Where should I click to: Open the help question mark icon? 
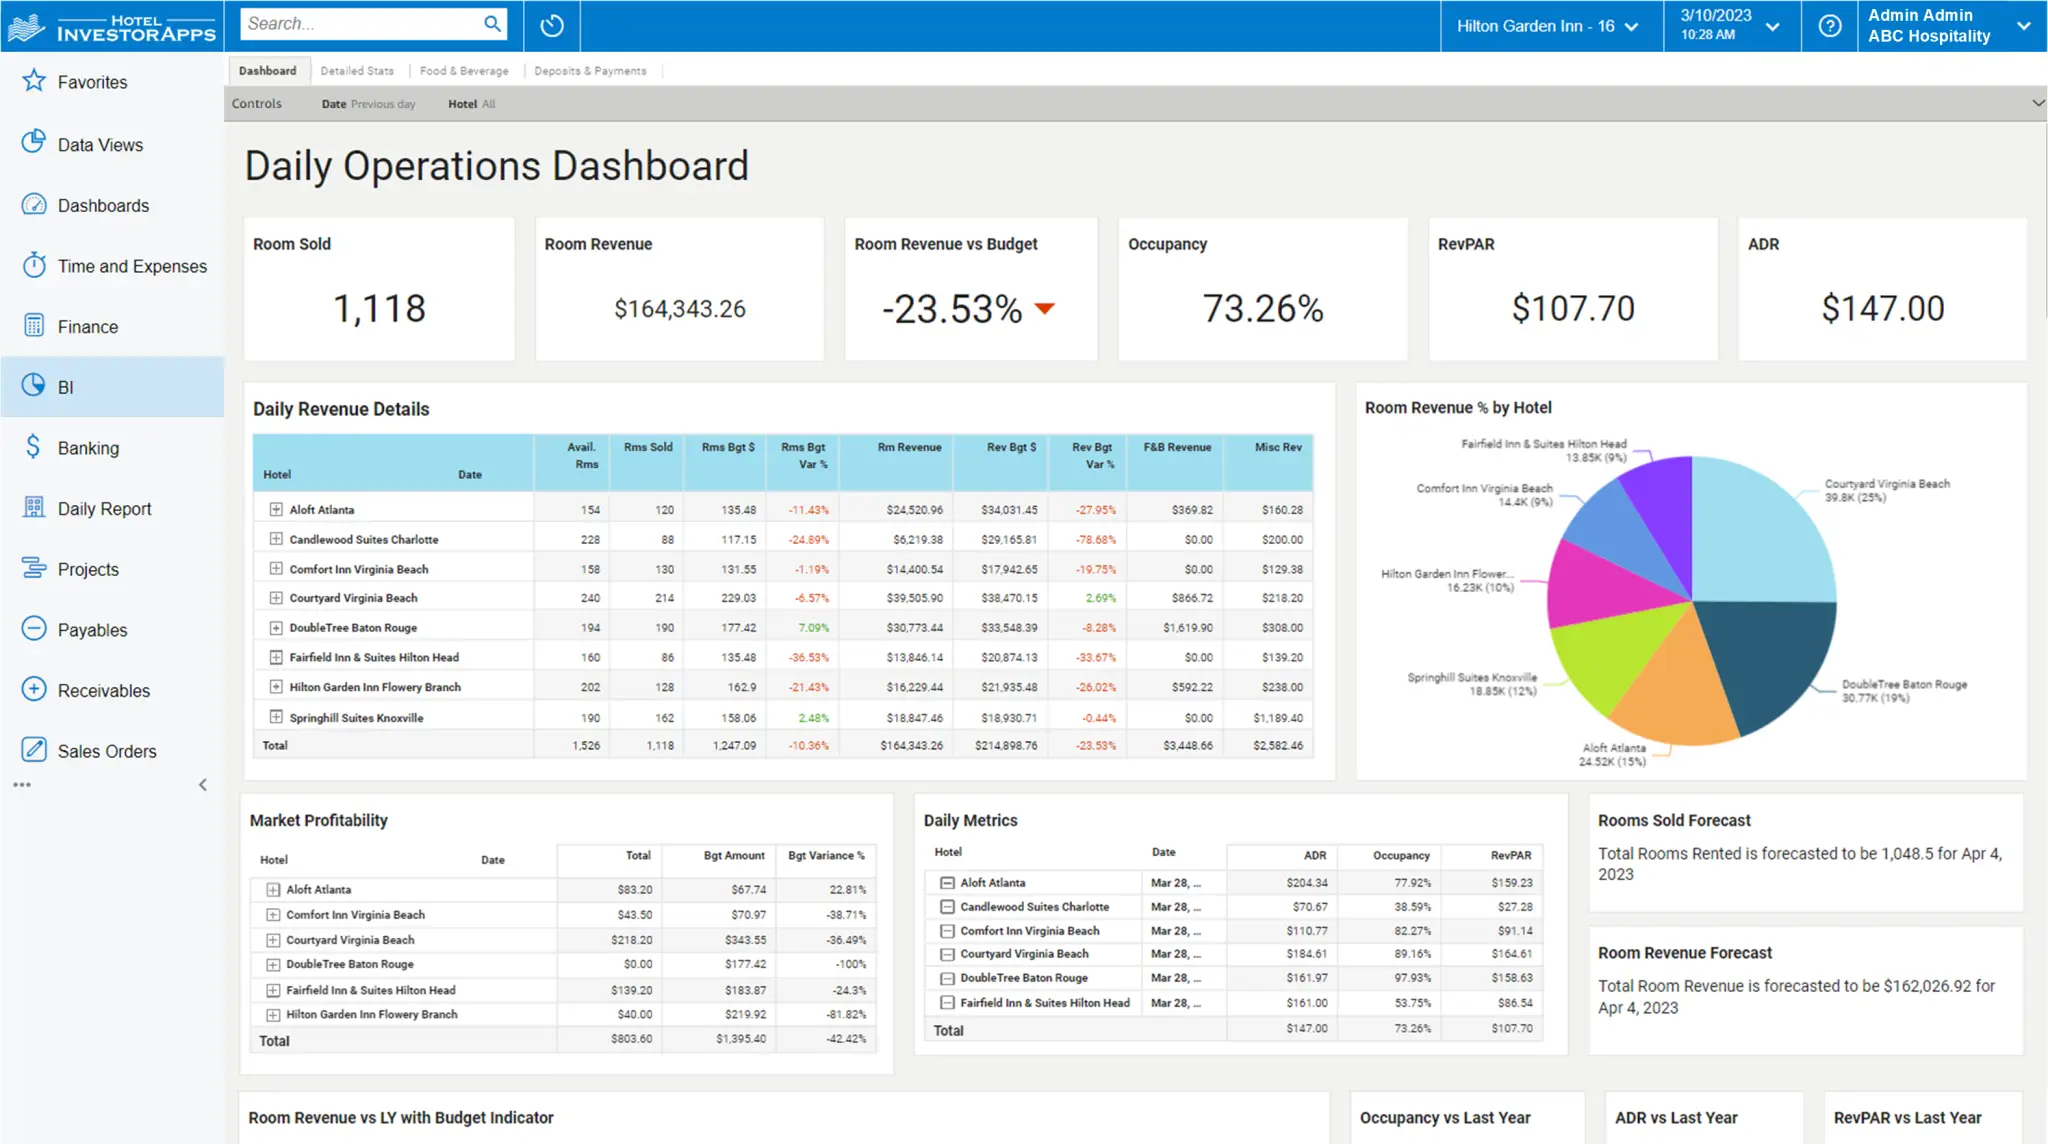point(1830,26)
